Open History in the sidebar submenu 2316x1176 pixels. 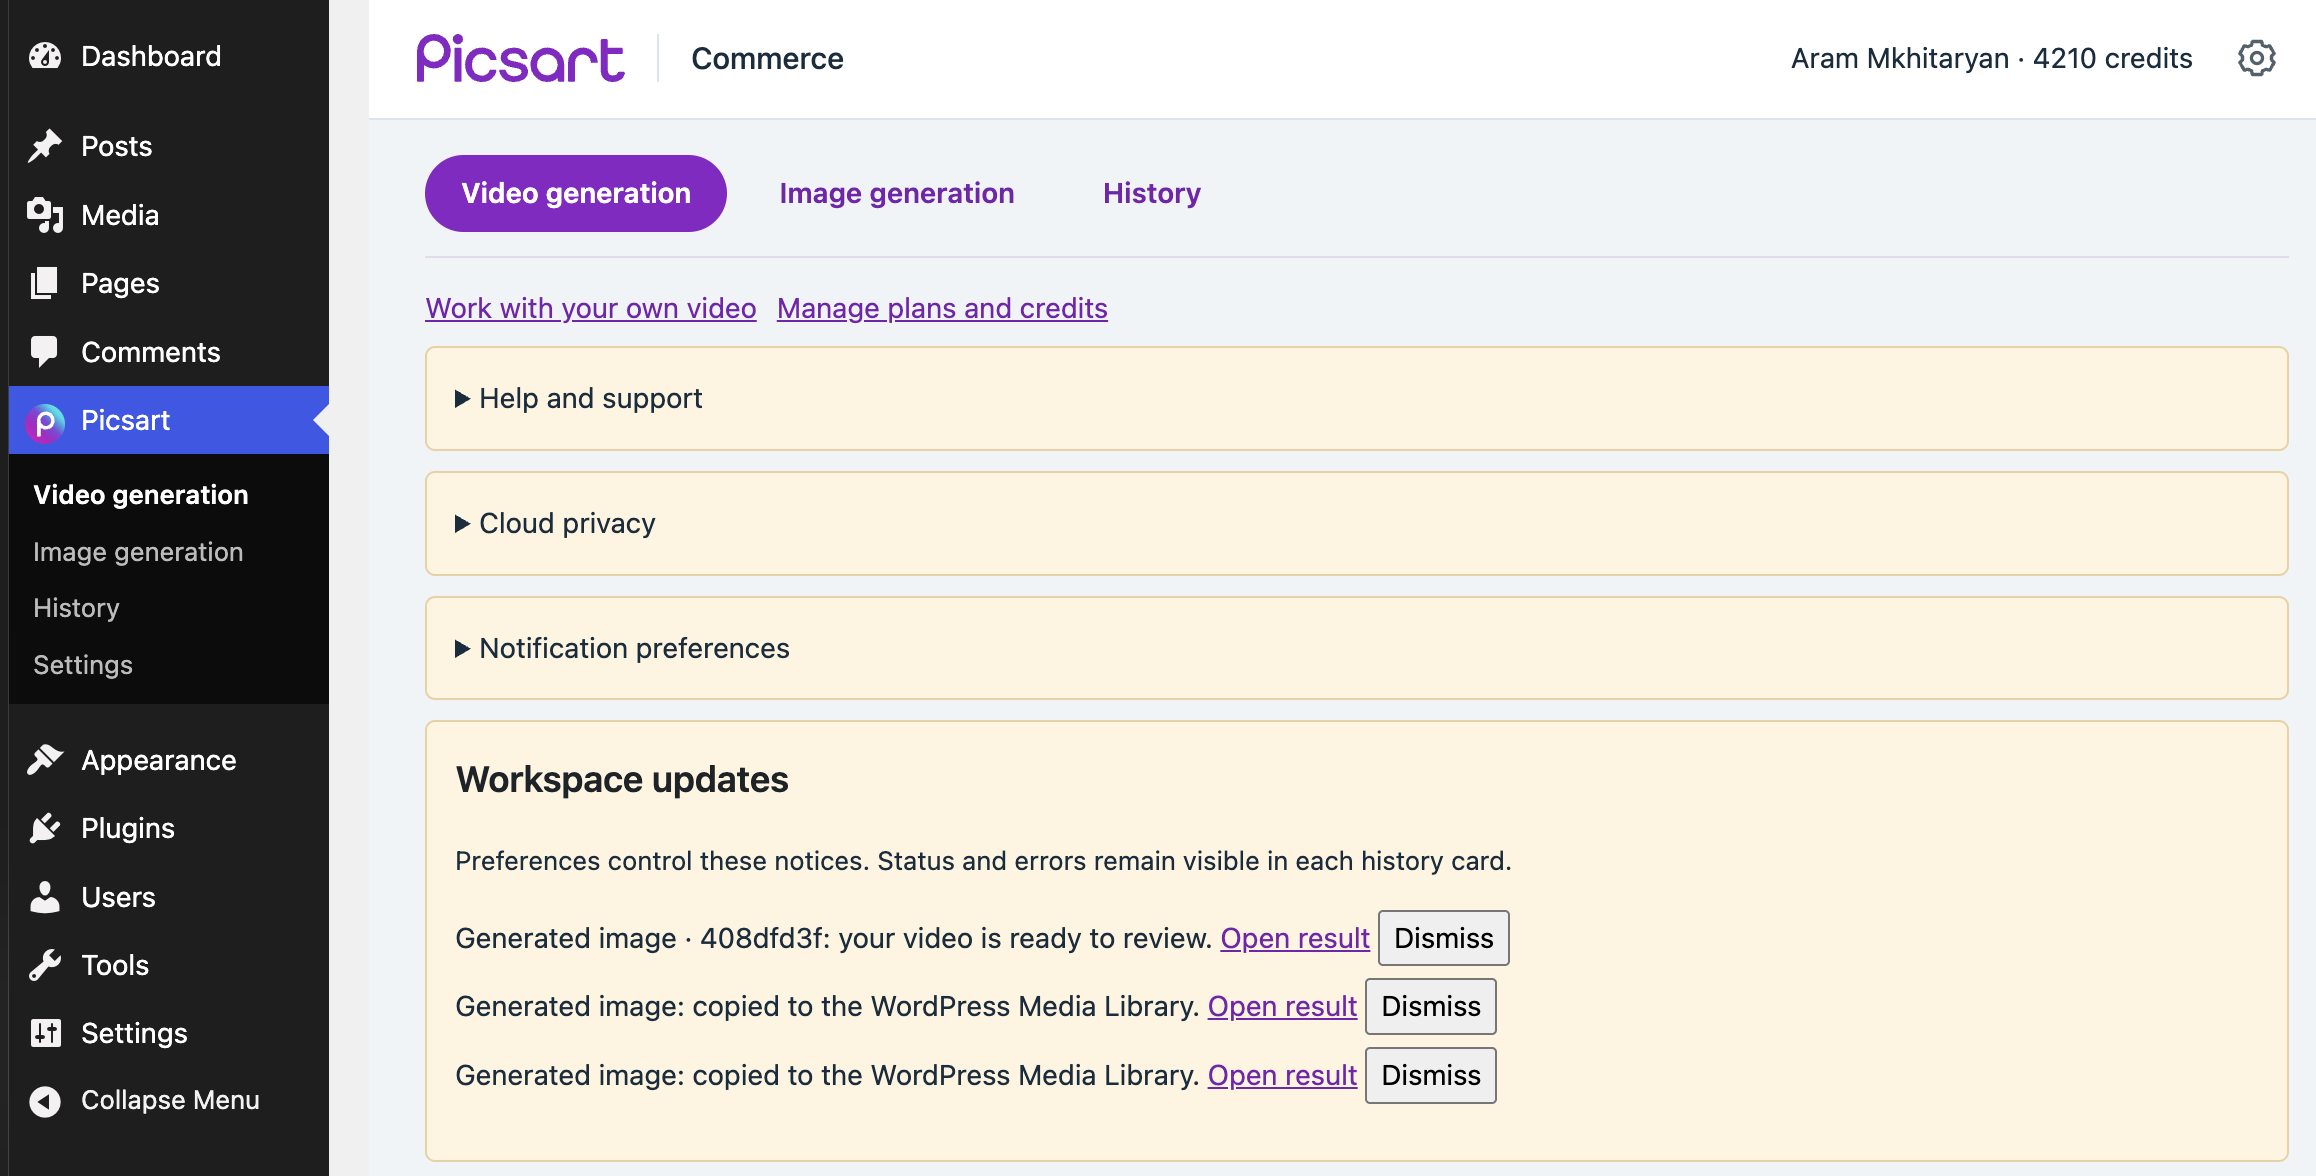click(76, 608)
